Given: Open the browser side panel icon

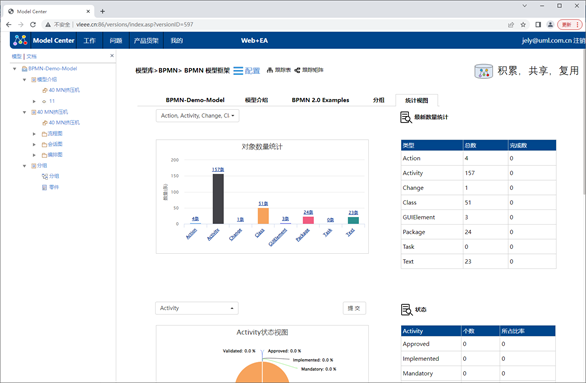Looking at the screenshot, I should point(538,25).
